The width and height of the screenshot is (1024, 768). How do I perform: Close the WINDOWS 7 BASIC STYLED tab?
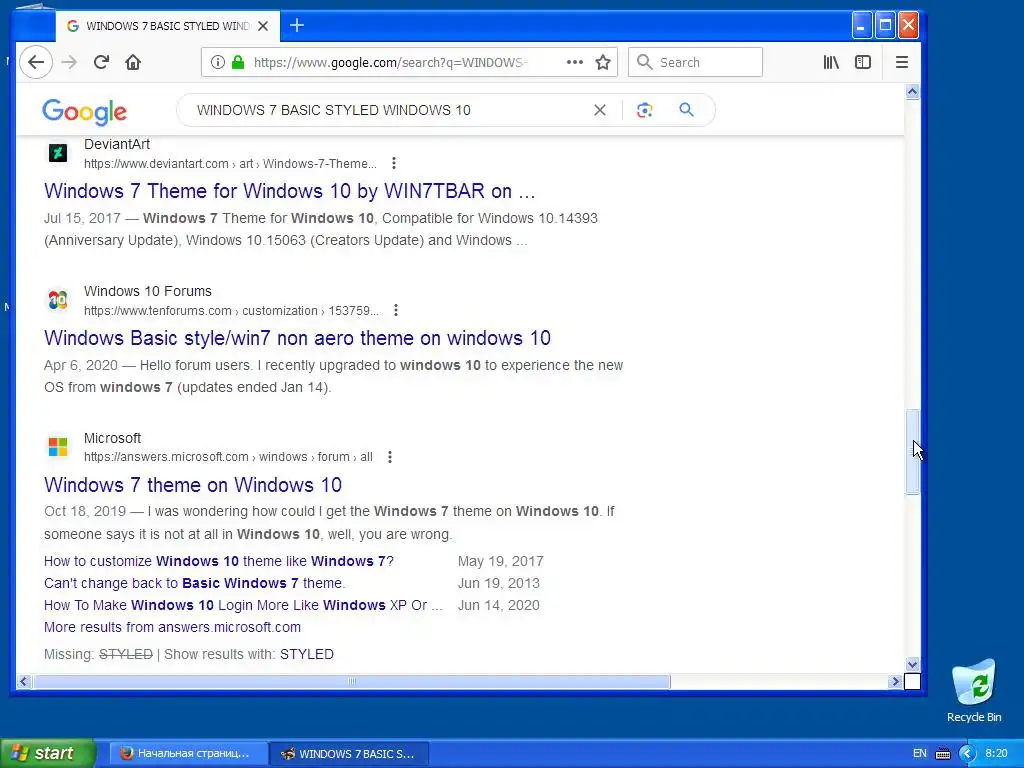click(263, 26)
